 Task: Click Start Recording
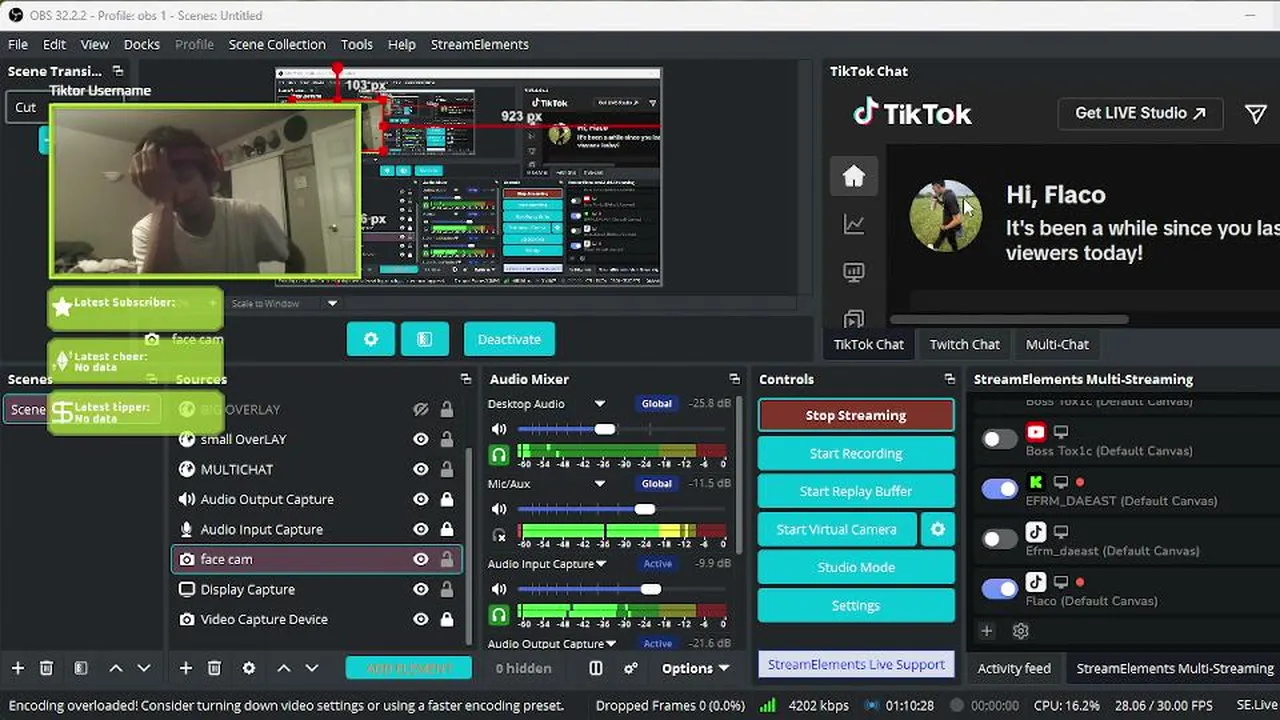[x=856, y=453]
